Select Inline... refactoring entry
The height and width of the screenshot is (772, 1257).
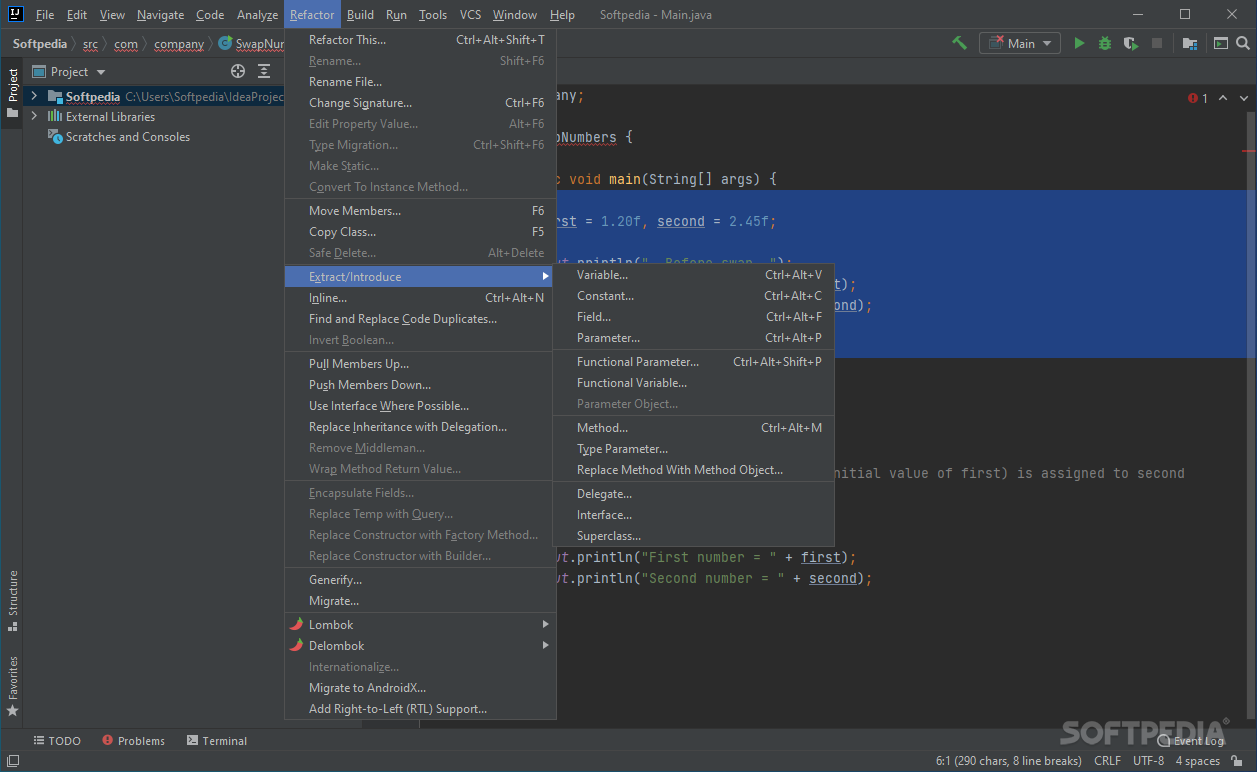[420, 298]
